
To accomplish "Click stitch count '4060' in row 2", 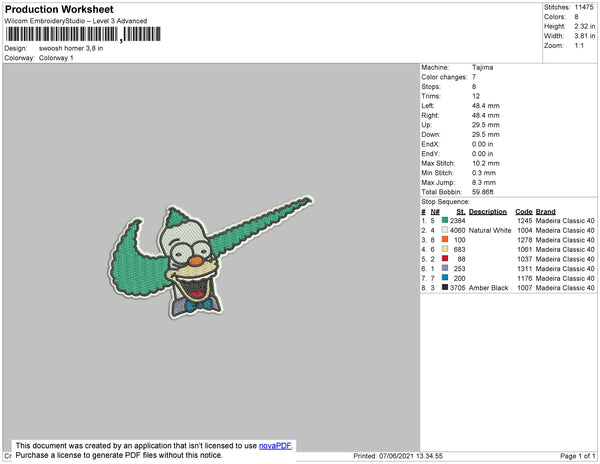I will pyautogui.click(x=458, y=230).
